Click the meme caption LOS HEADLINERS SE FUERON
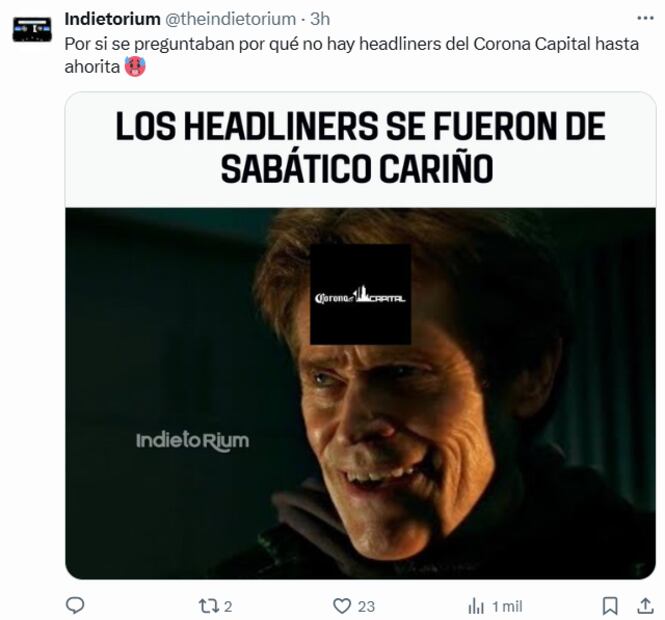The height and width of the screenshot is (620, 665). coord(360,147)
